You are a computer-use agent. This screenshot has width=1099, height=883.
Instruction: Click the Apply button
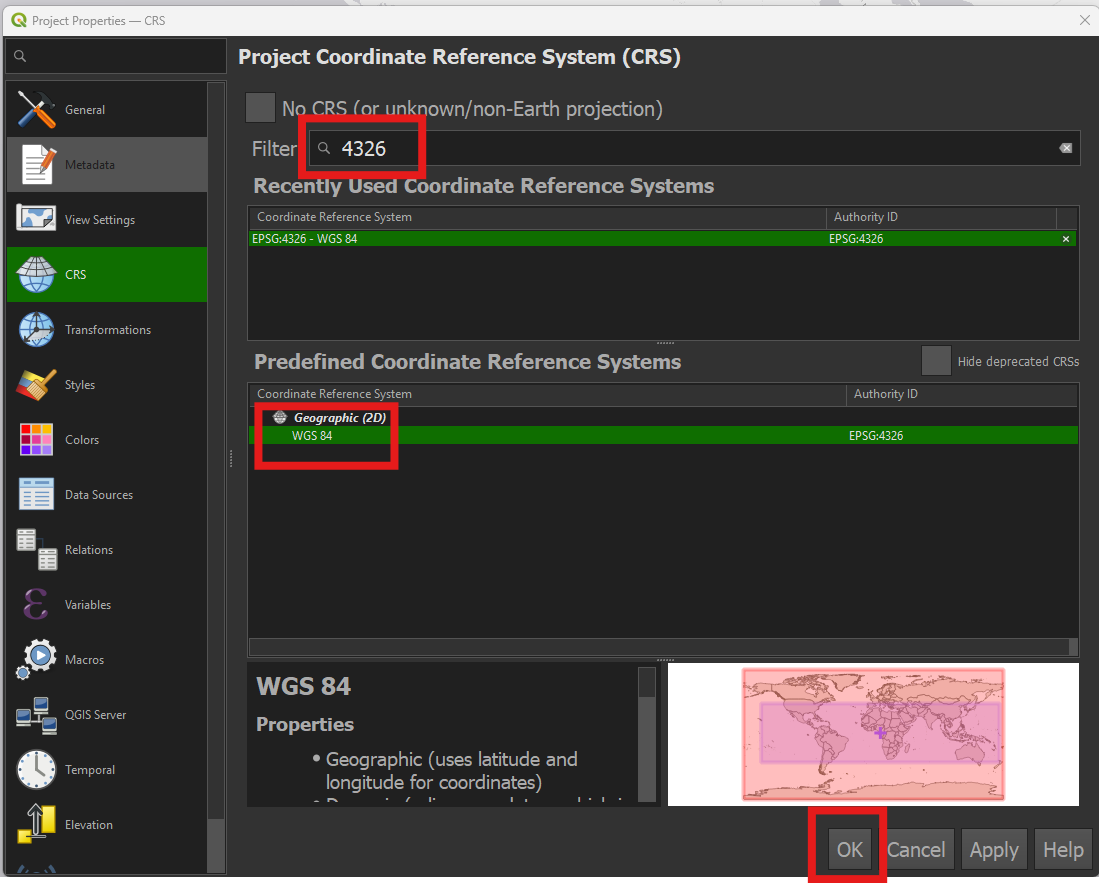point(994,850)
